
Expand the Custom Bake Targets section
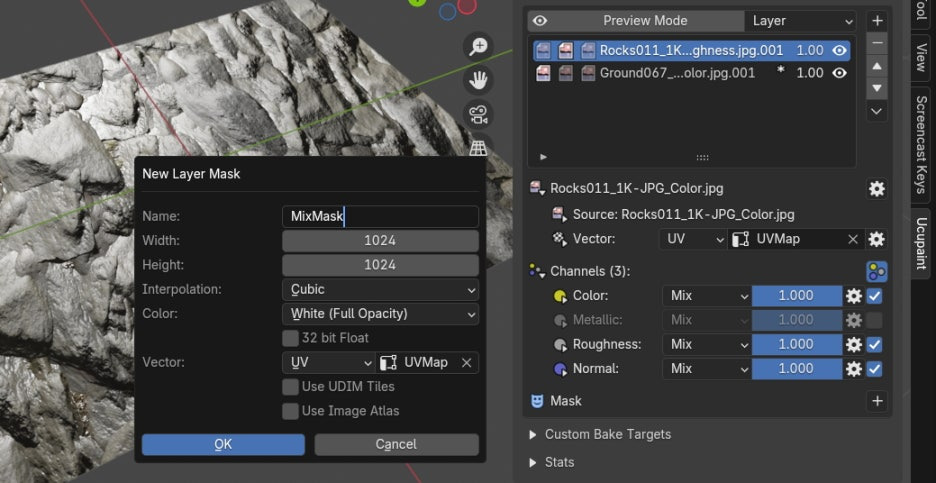click(601, 435)
